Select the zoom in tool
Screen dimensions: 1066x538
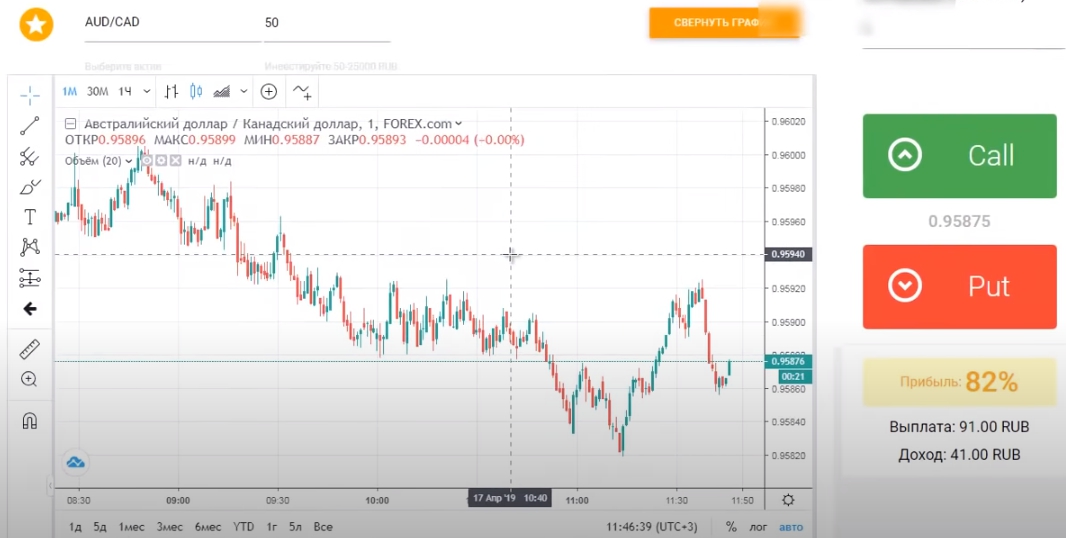click(x=29, y=380)
